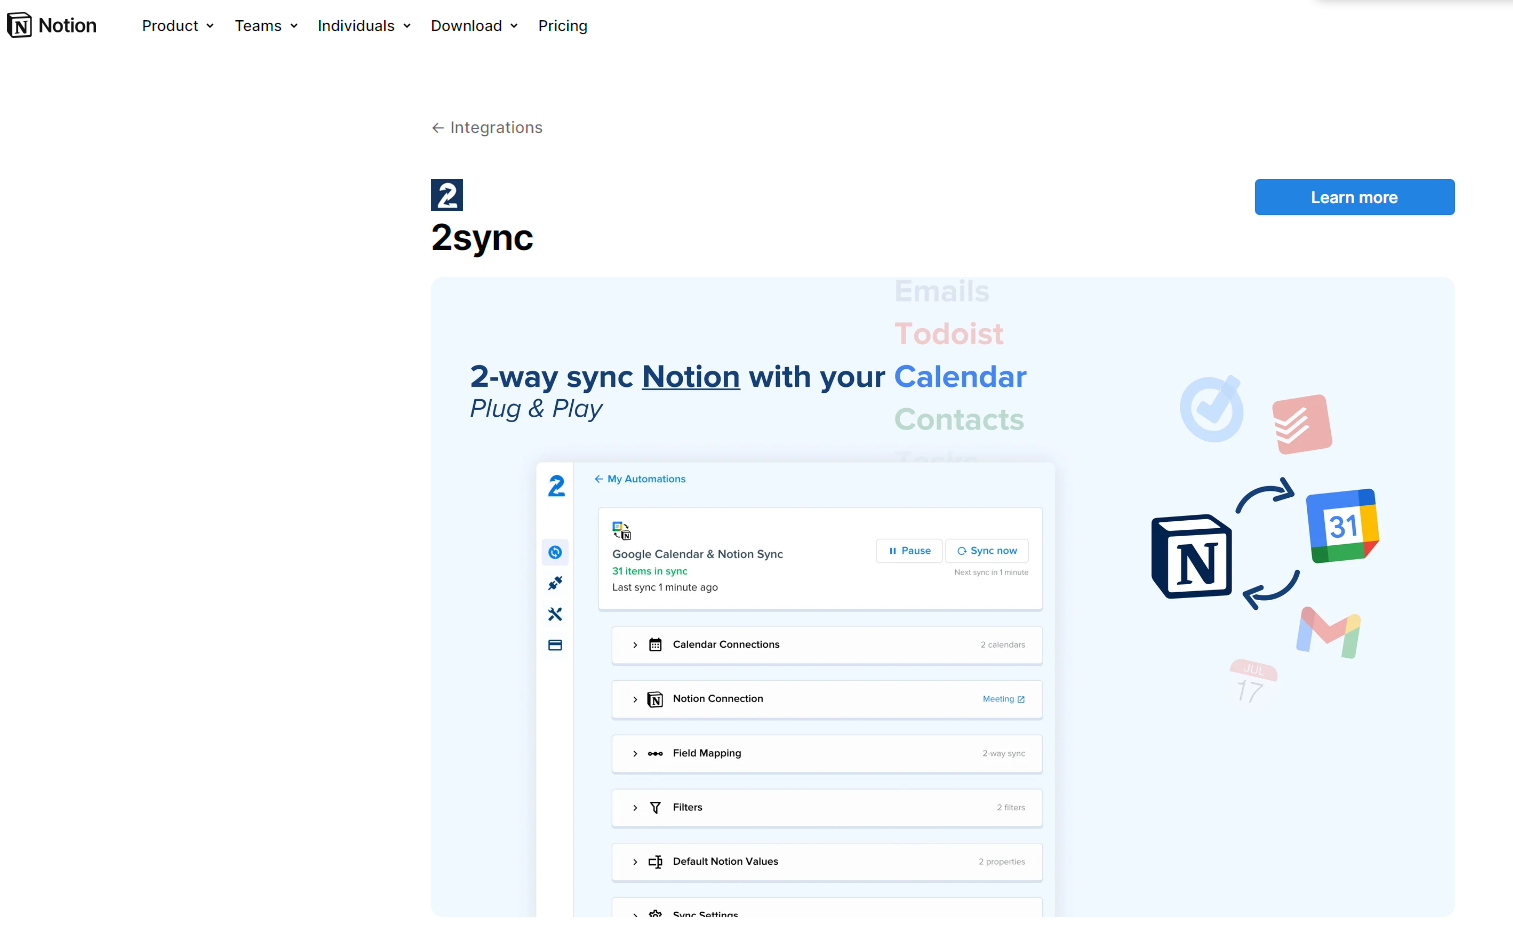Viewport: 1513px width, 930px height.
Task: Expand the Filters row
Action: click(827, 807)
